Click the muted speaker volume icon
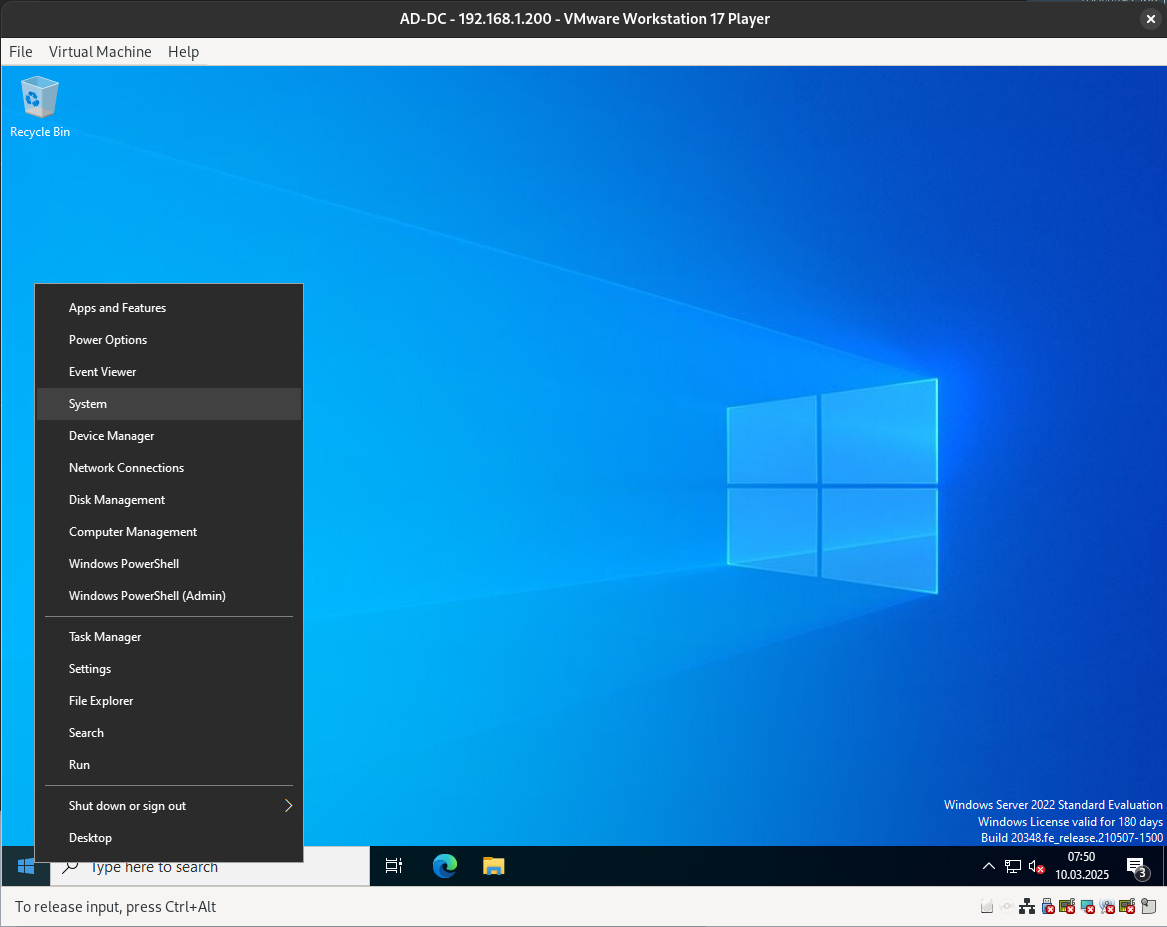 click(1037, 866)
